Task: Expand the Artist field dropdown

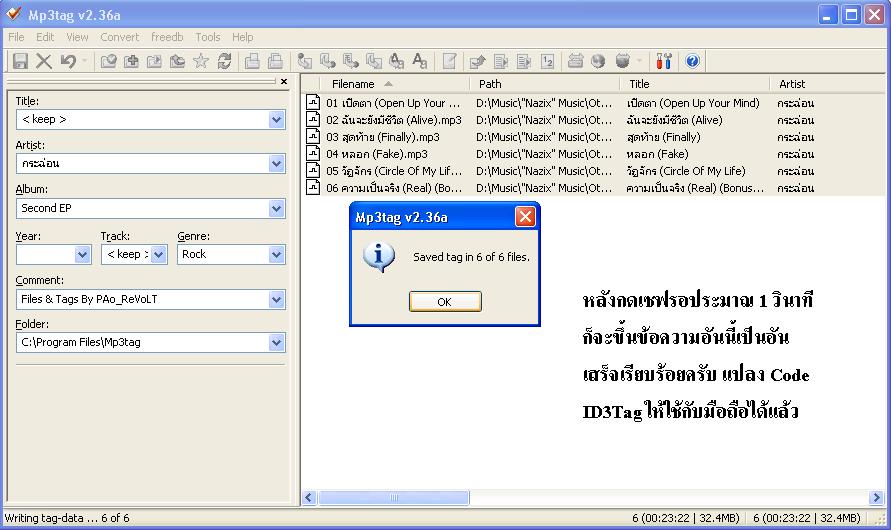Action: 276,164
